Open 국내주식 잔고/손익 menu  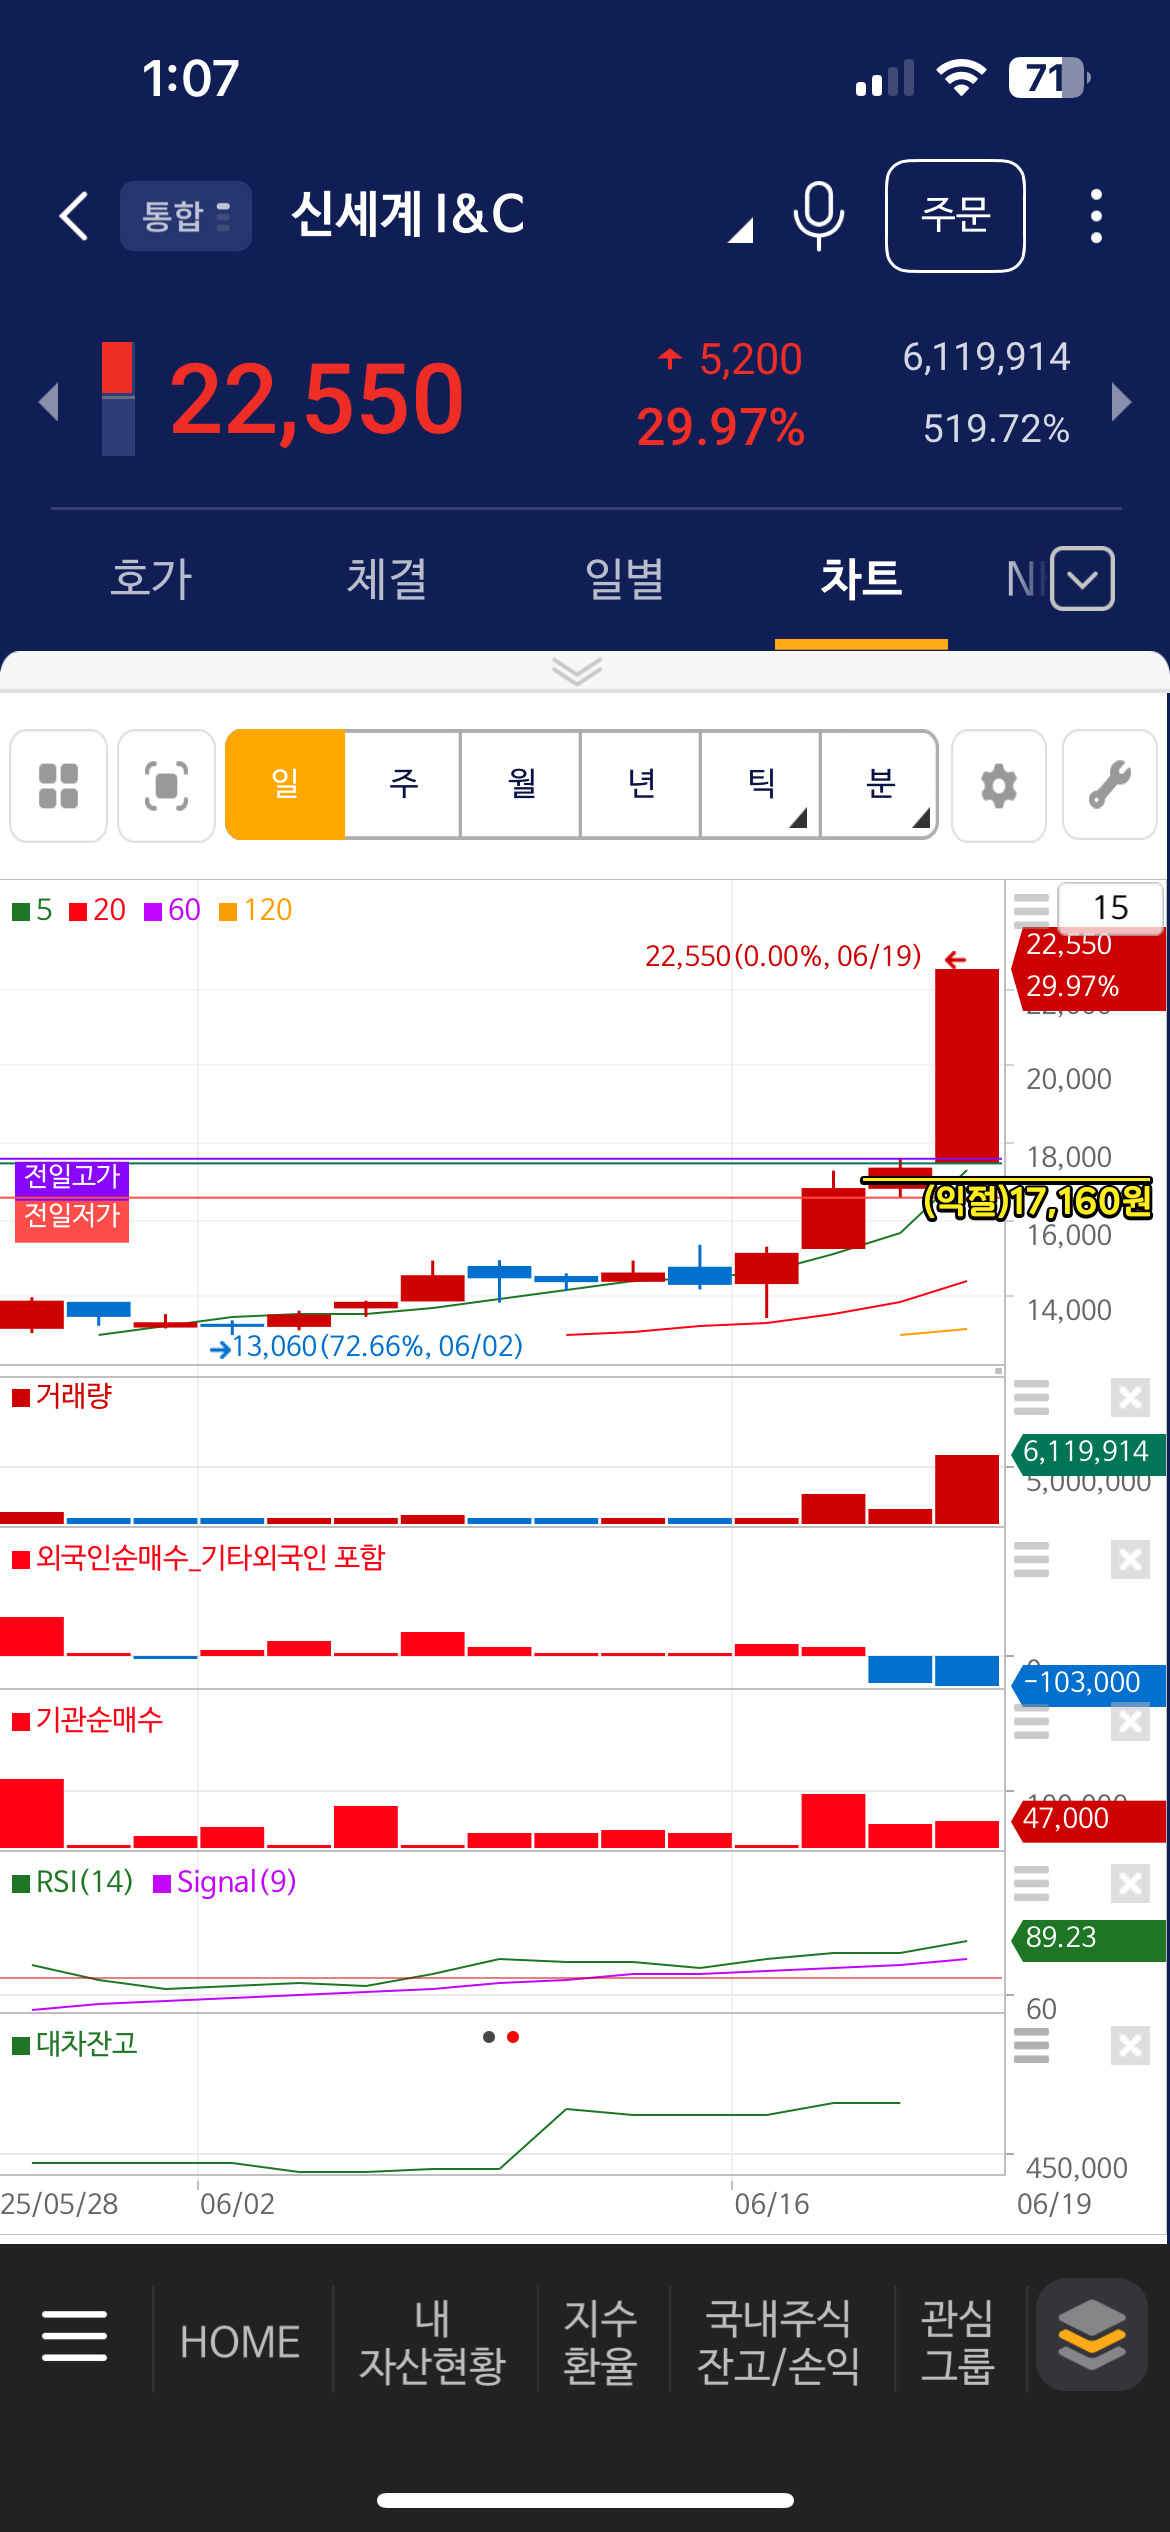pos(778,2342)
